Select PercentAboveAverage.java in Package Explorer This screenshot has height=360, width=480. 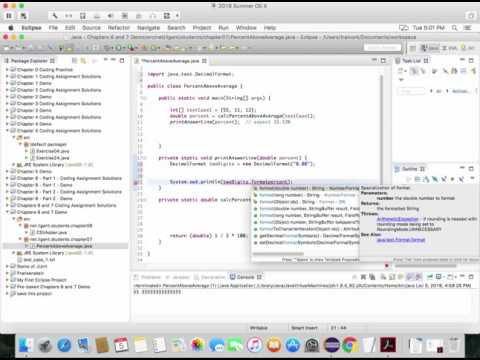[x=64, y=246]
